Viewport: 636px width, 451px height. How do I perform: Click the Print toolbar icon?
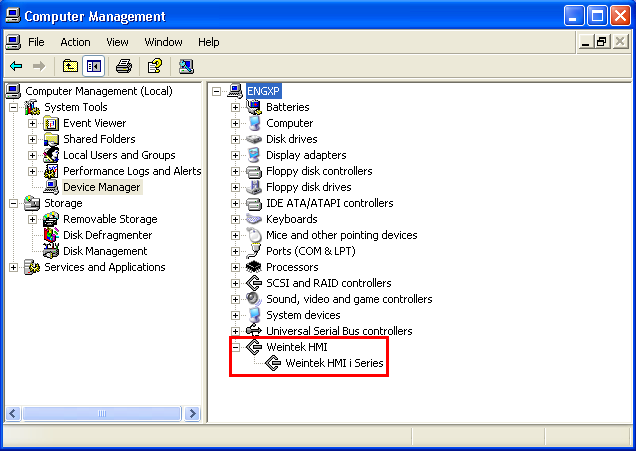[x=124, y=66]
